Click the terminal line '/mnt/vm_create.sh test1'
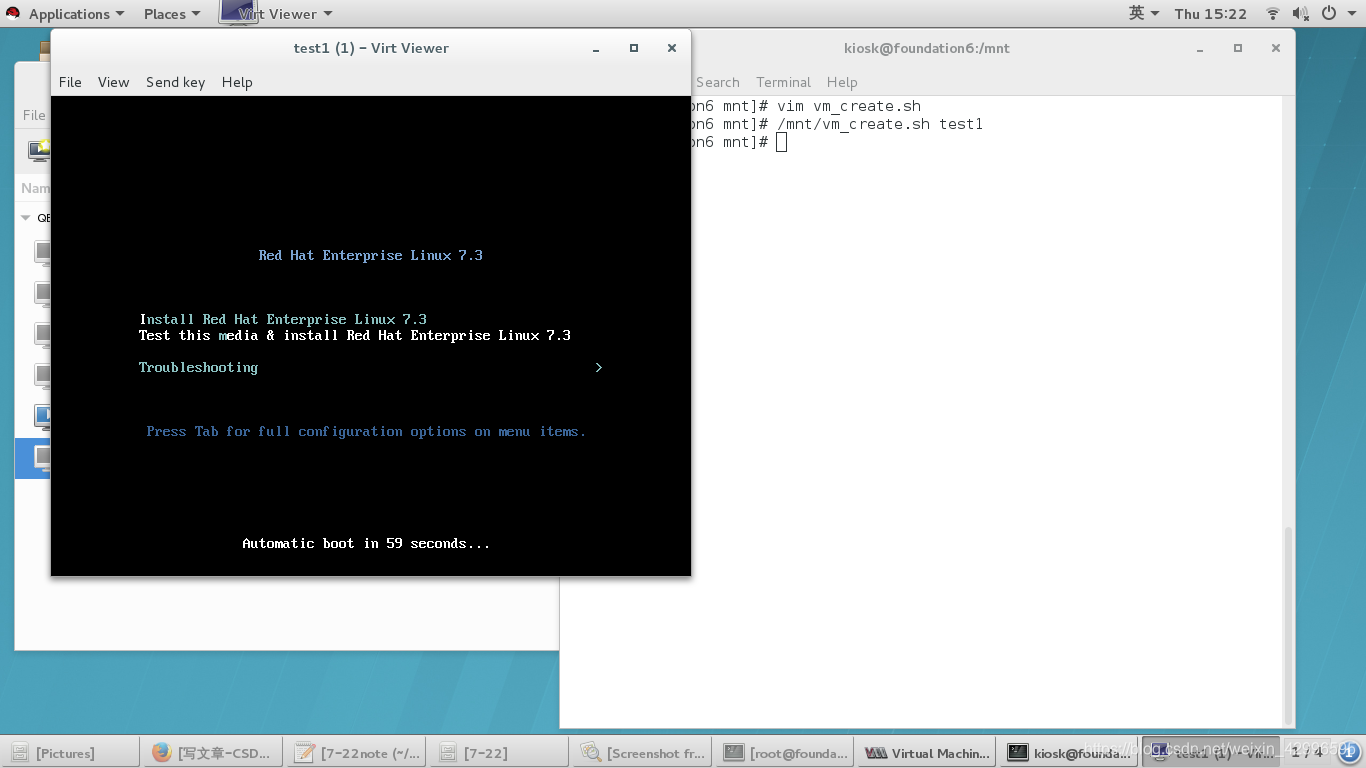 point(880,124)
